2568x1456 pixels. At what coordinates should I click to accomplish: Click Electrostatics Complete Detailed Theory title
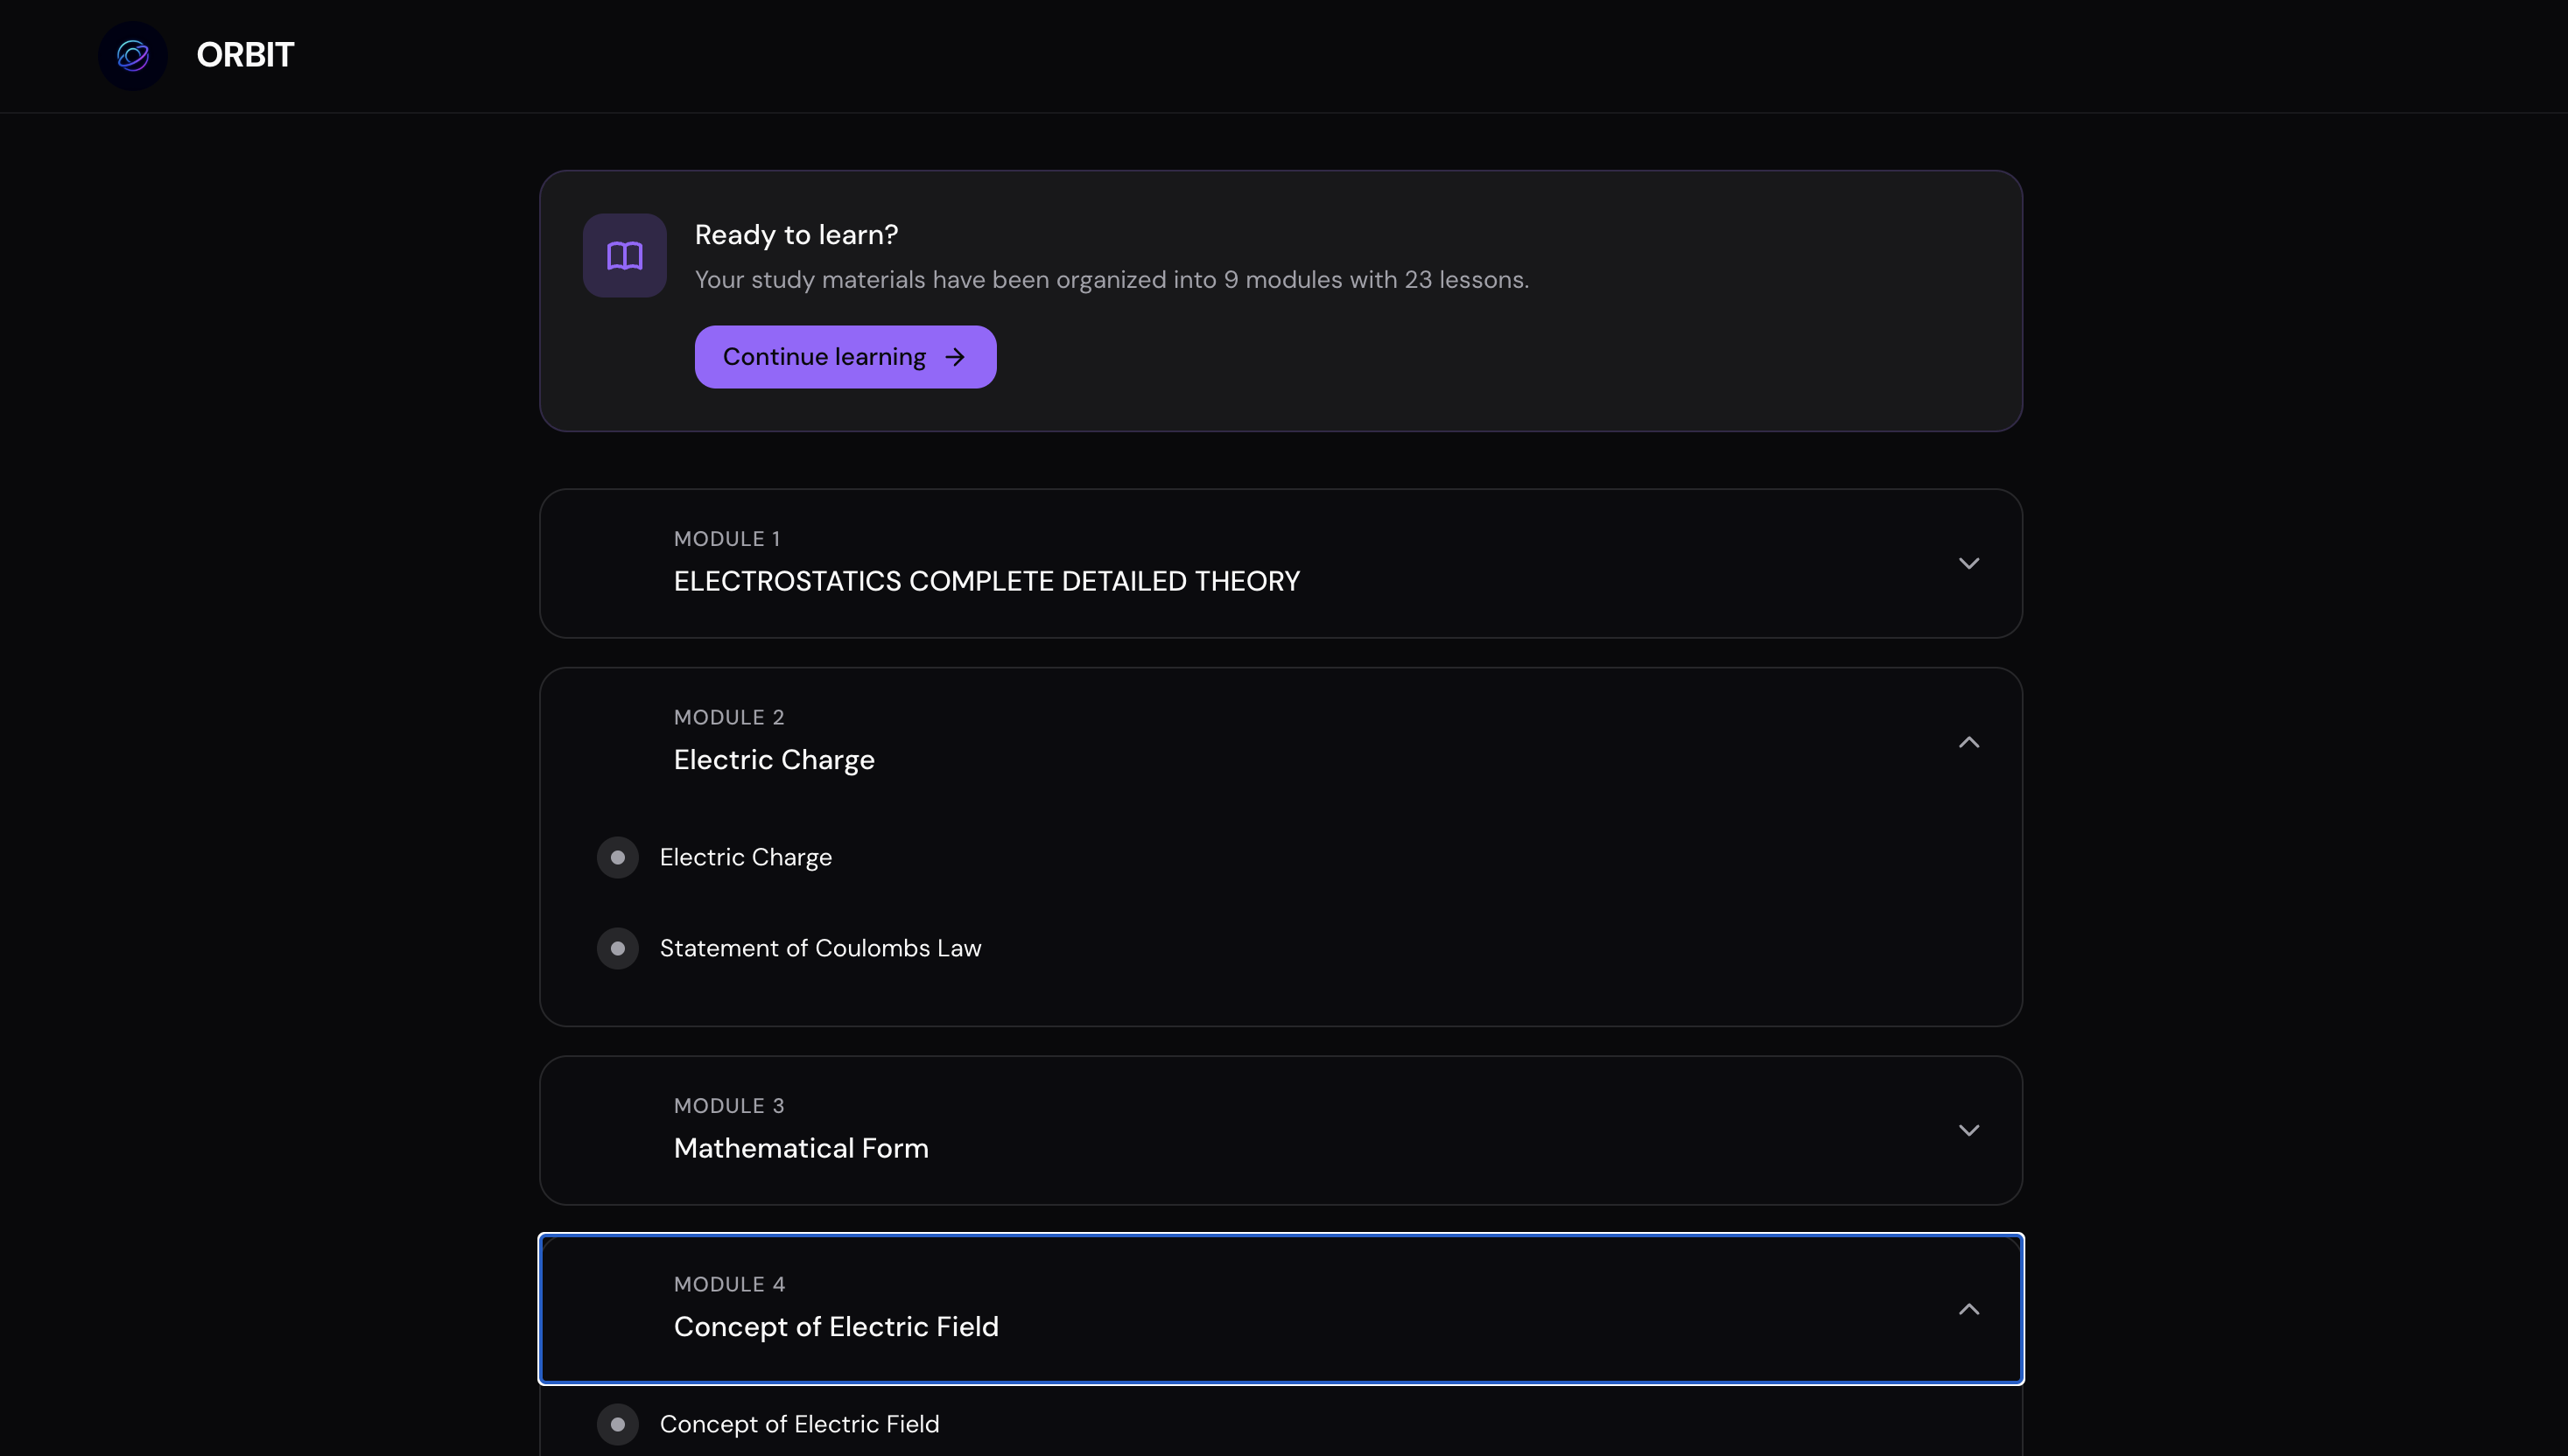986,581
